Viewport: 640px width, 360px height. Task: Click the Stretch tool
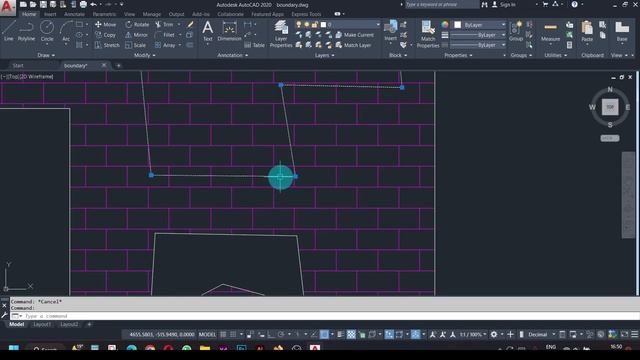107,45
